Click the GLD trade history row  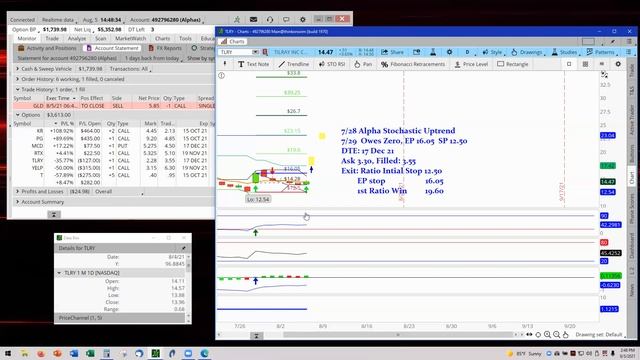tap(113, 106)
